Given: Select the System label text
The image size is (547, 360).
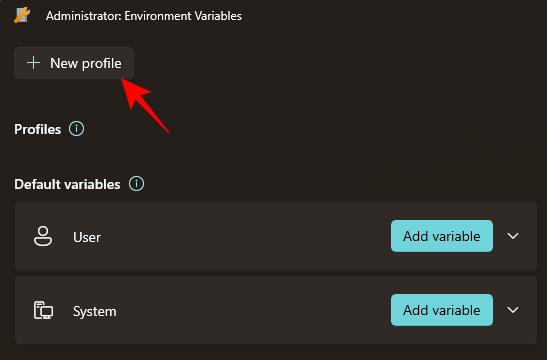Looking at the screenshot, I should (x=95, y=311).
